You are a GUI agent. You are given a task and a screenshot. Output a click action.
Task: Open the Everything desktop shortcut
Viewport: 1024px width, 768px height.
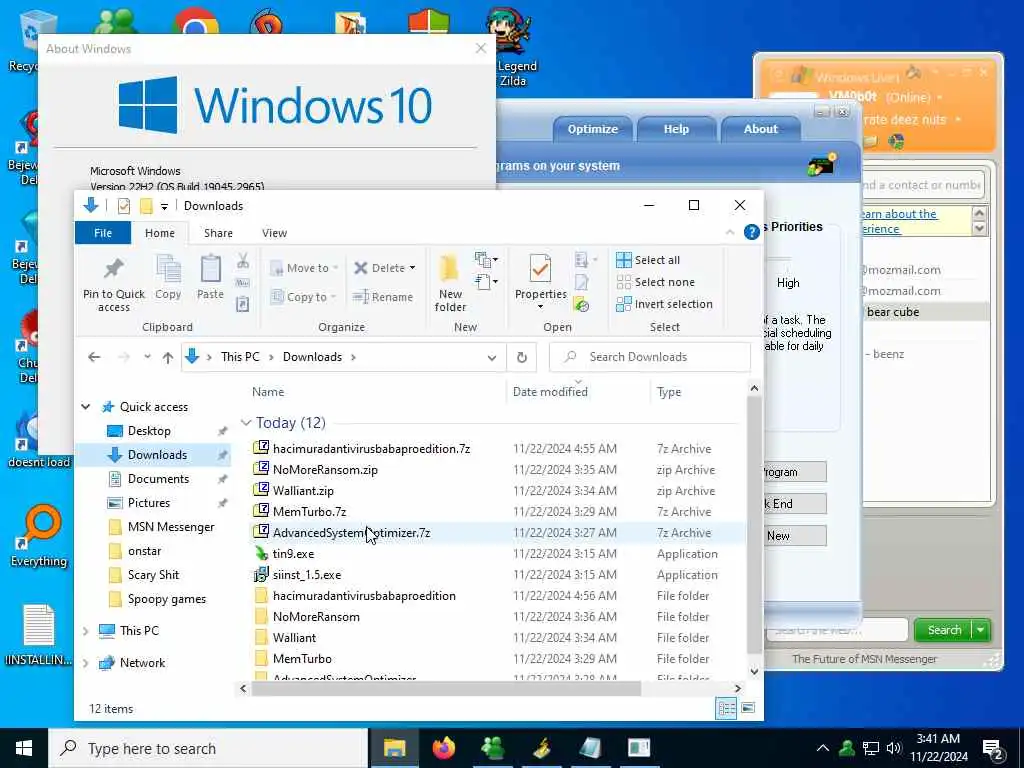(x=39, y=537)
